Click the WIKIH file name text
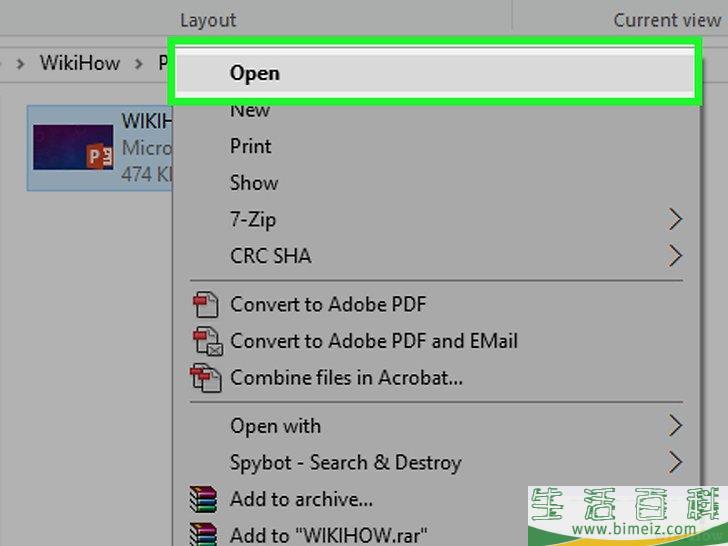The image size is (728, 546). point(147,121)
